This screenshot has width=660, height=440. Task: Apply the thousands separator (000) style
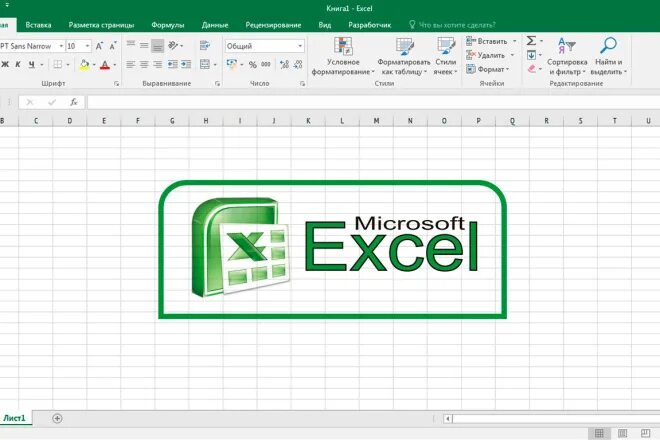[x=266, y=64]
